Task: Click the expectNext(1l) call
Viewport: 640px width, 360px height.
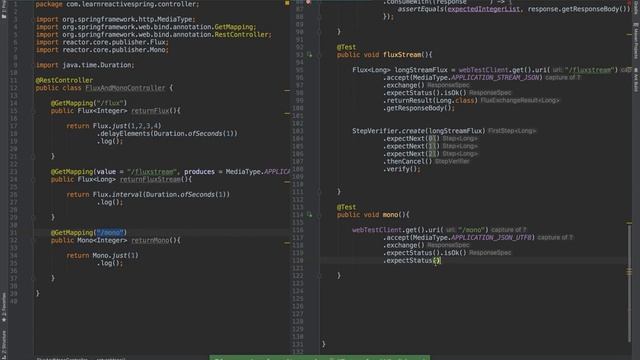Action: tap(411, 146)
